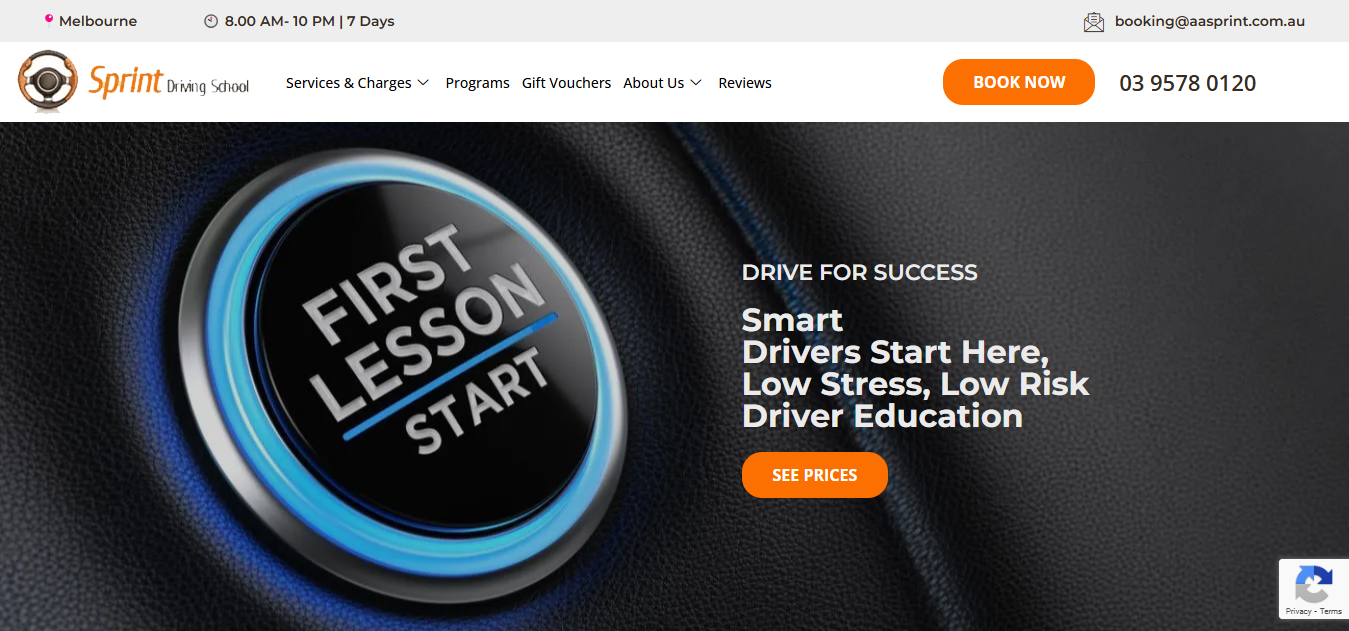Expand the Services & Charges chevron

point(423,83)
